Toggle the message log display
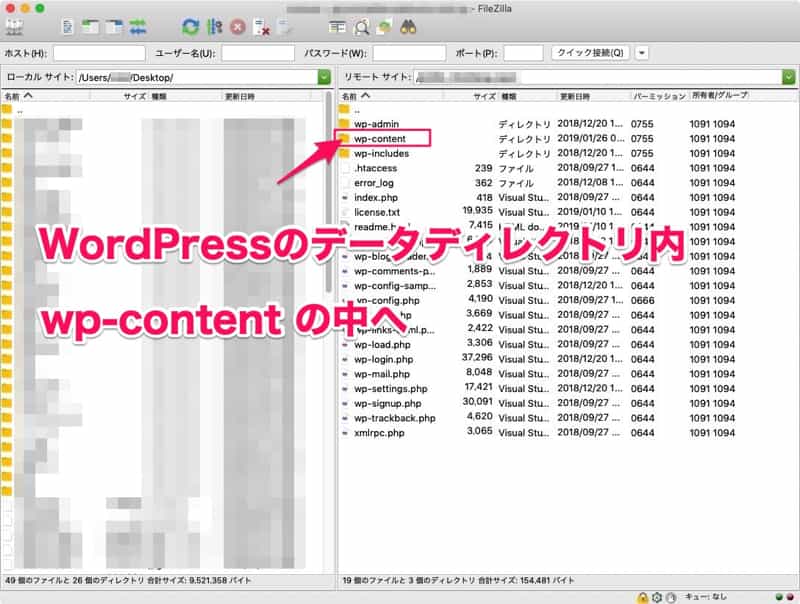Viewport: 800px width, 604px height. 68,27
